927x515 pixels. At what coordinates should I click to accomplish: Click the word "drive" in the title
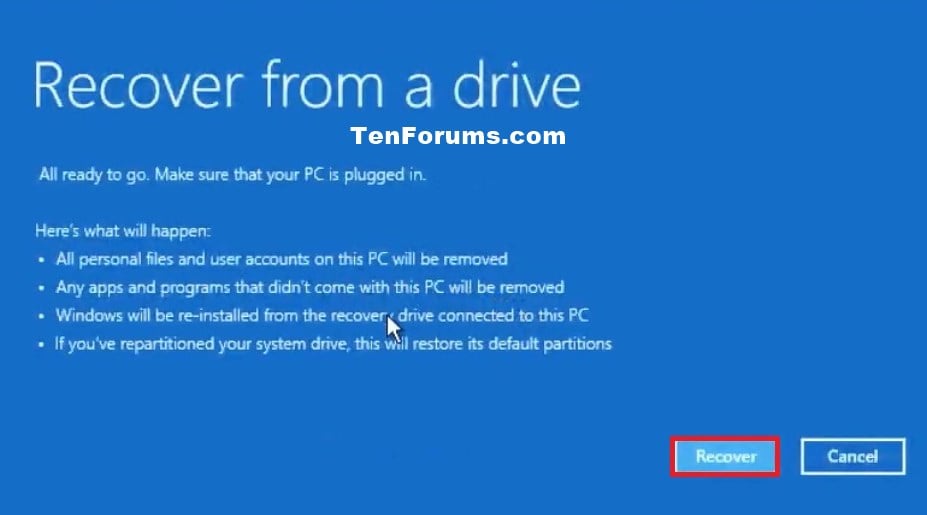coord(517,85)
